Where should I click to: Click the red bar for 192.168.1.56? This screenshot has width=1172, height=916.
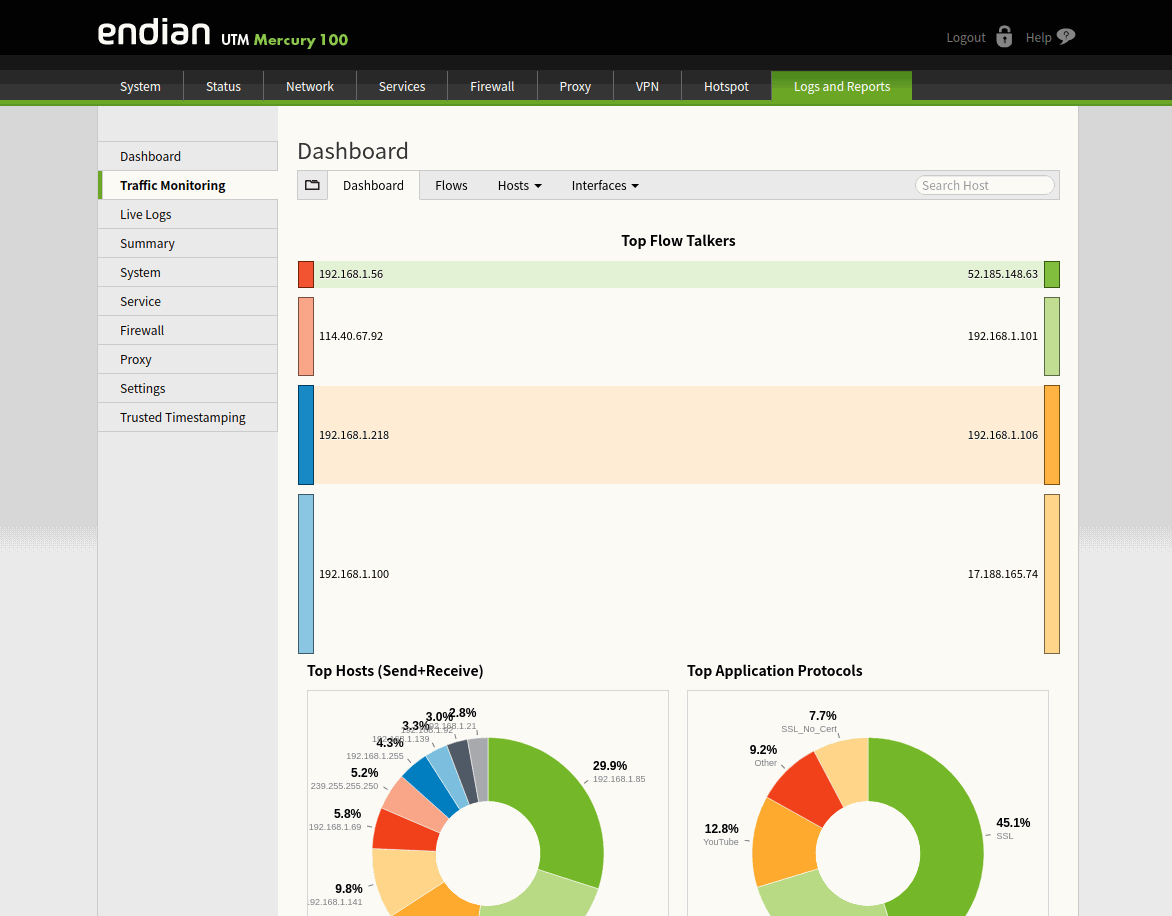[x=306, y=274]
